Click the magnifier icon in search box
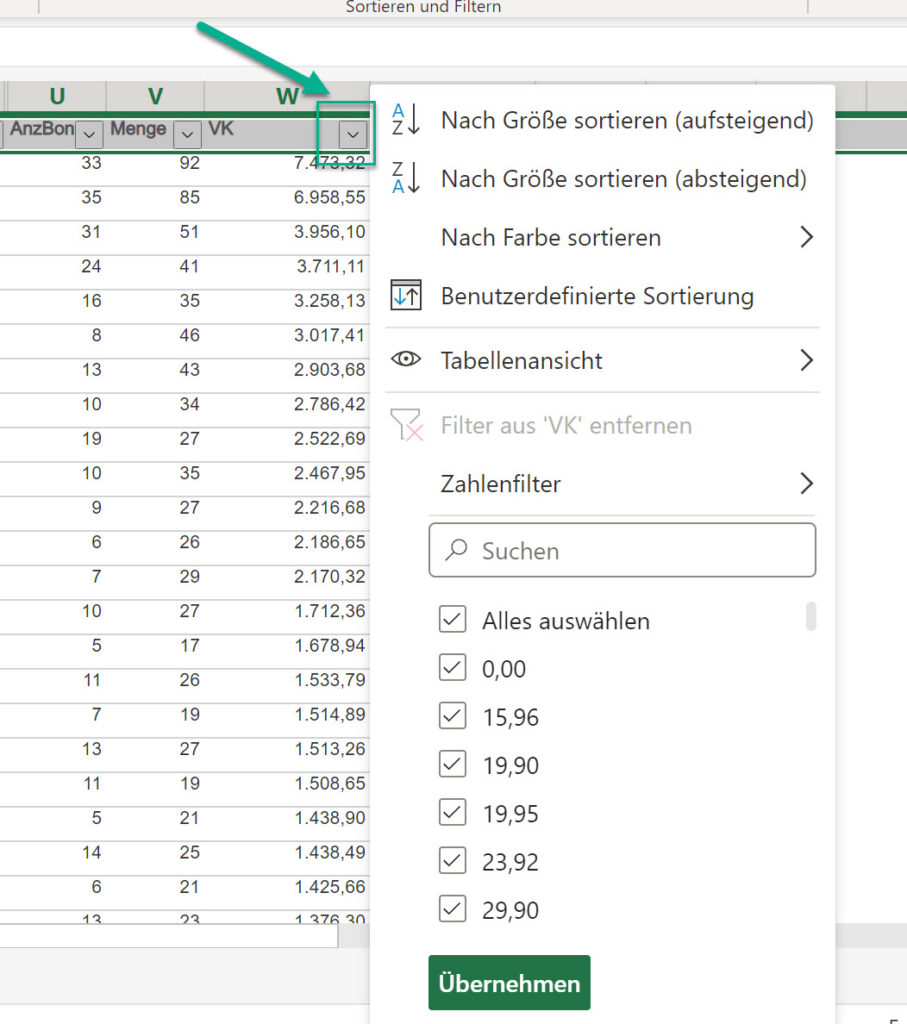907x1024 pixels. click(x=457, y=550)
